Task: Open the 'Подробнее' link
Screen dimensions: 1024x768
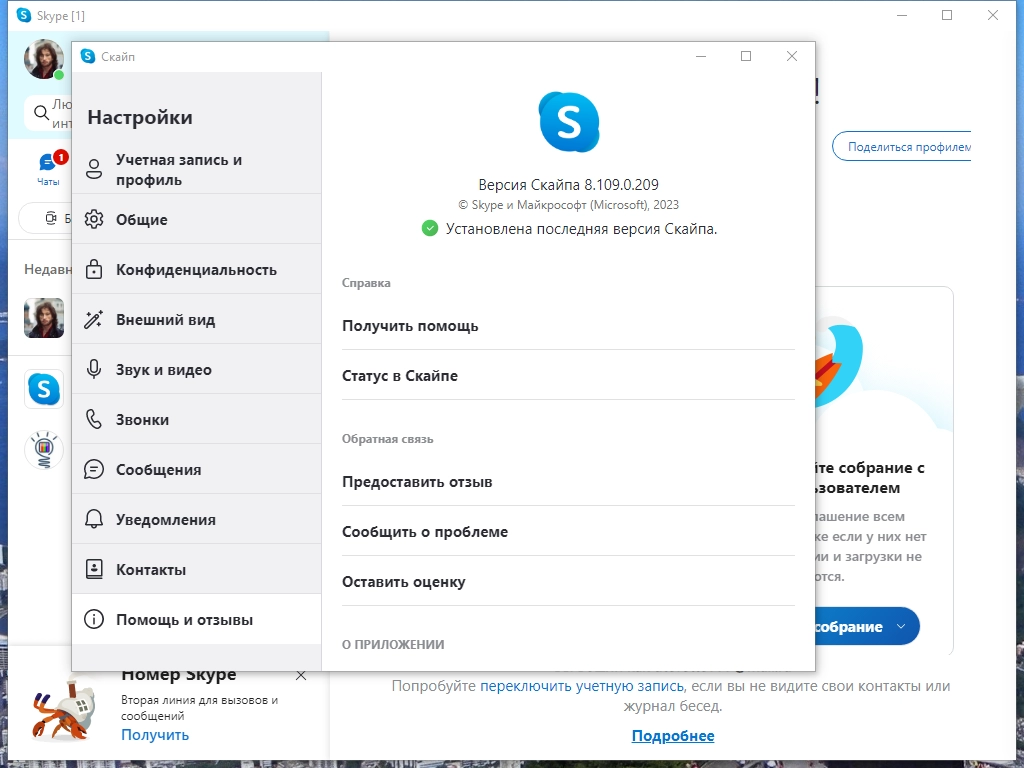Action: pyautogui.click(x=673, y=735)
